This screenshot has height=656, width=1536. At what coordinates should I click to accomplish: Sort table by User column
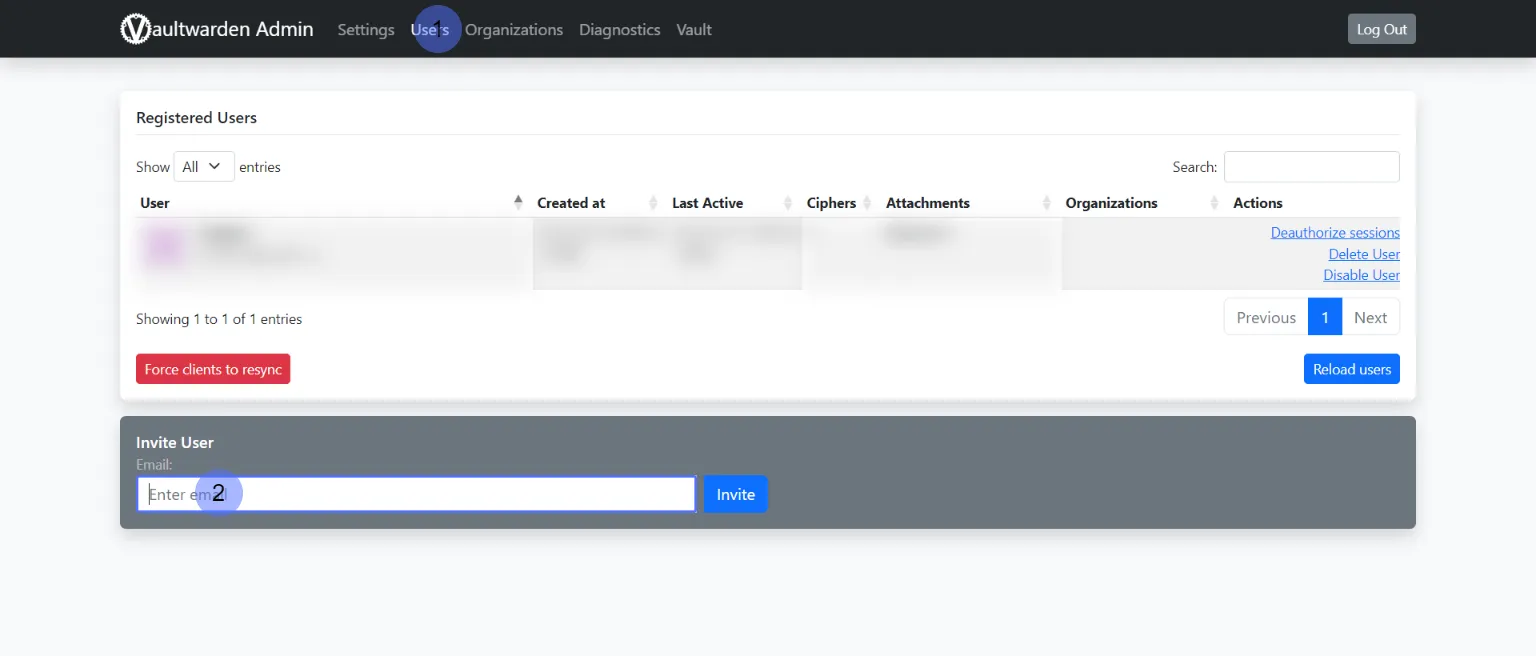[331, 203]
